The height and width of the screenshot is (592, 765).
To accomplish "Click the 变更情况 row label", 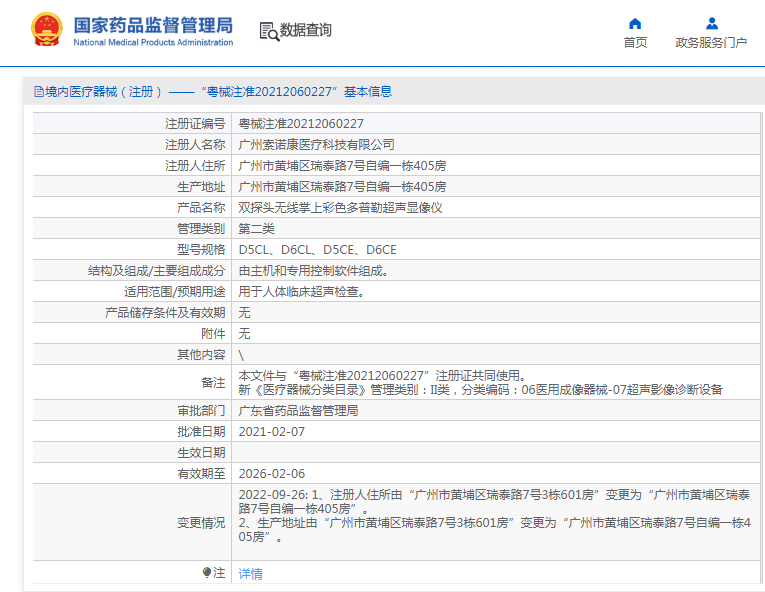I will click(x=201, y=523).
